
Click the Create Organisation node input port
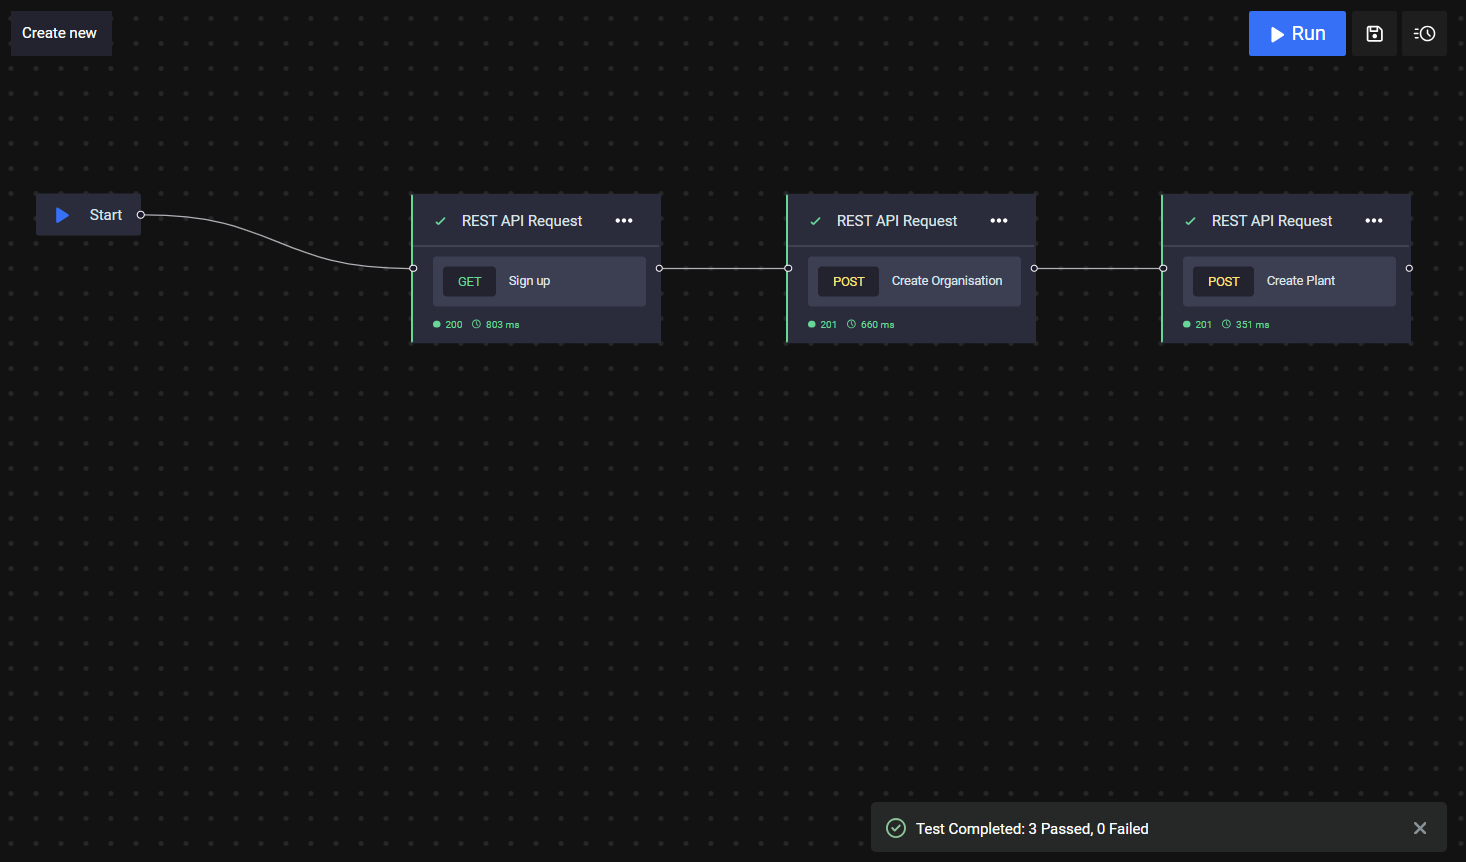tap(788, 268)
